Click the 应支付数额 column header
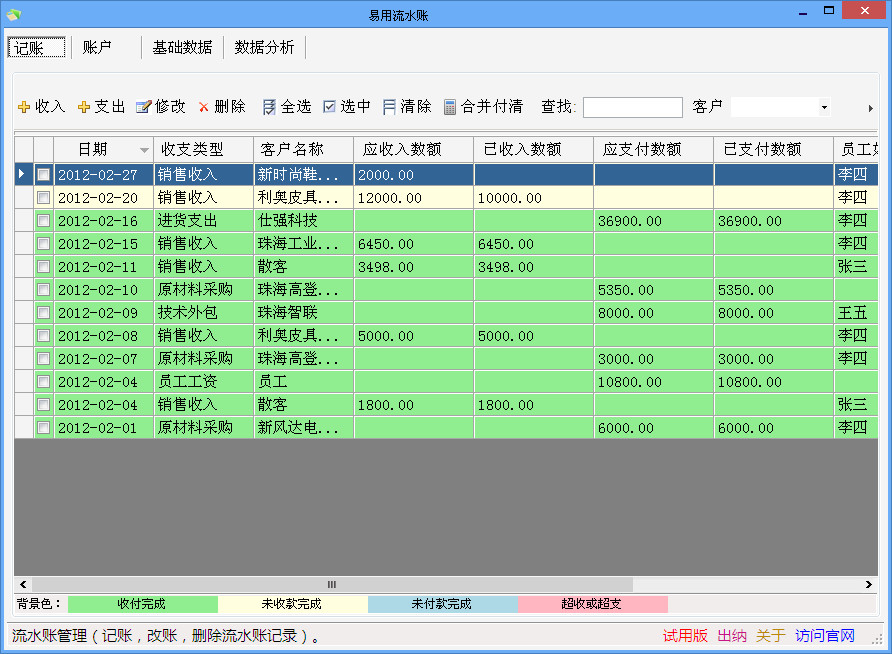The height and width of the screenshot is (654, 892). (654, 150)
